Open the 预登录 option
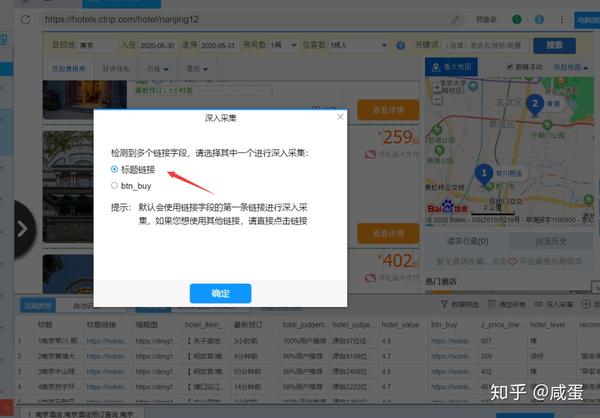The image size is (600, 418). click(x=486, y=19)
